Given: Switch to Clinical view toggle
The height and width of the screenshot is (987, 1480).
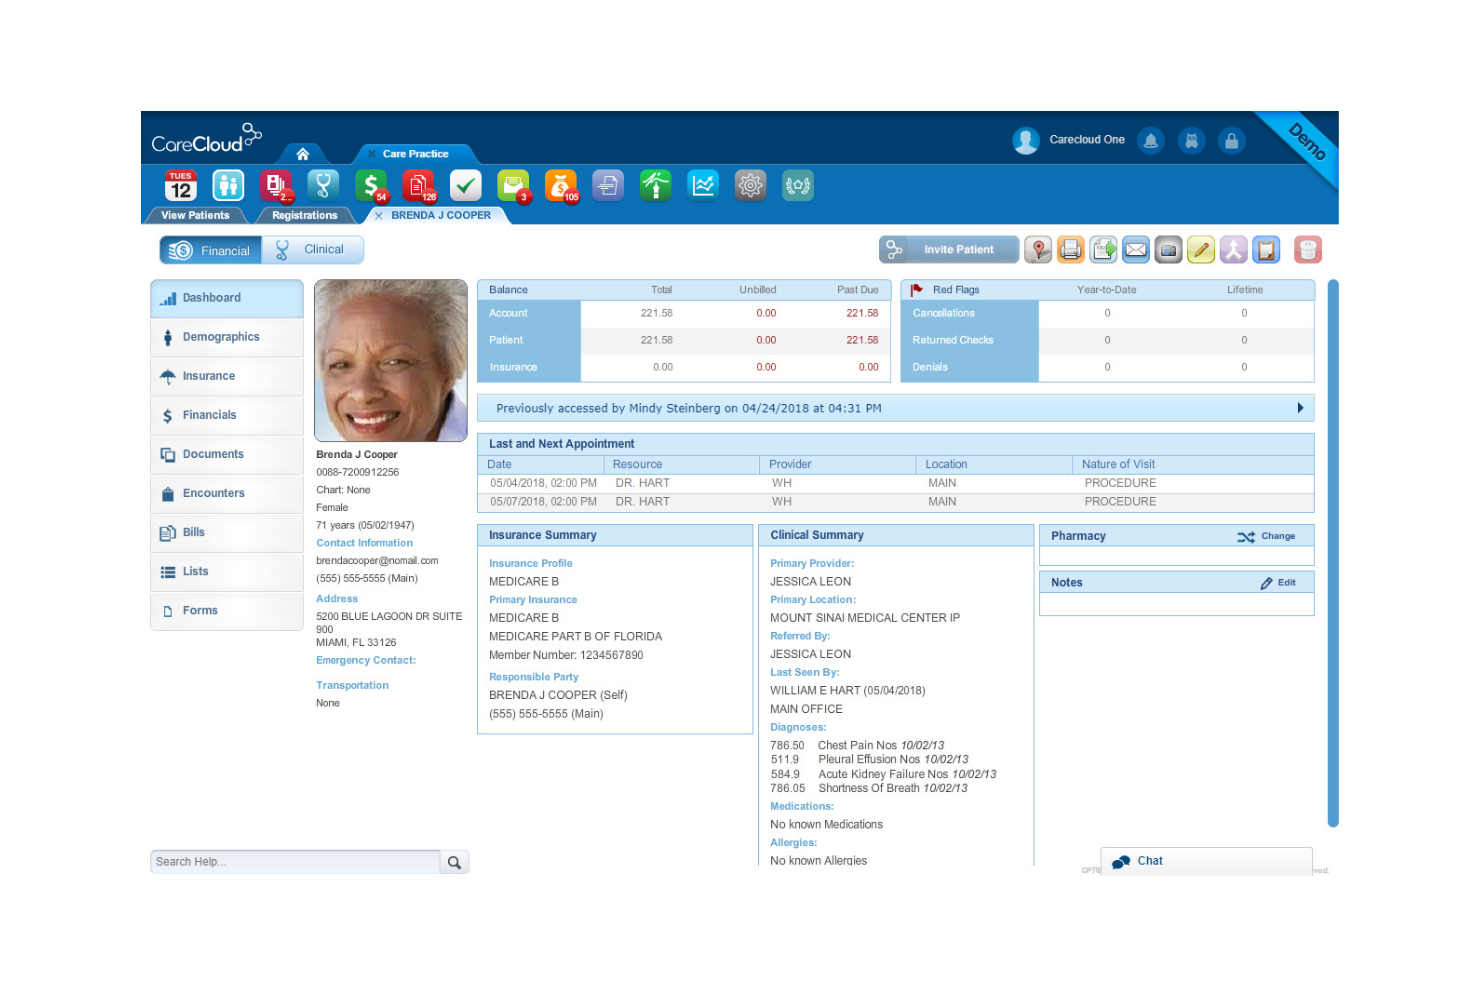Looking at the screenshot, I should point(312,250).
